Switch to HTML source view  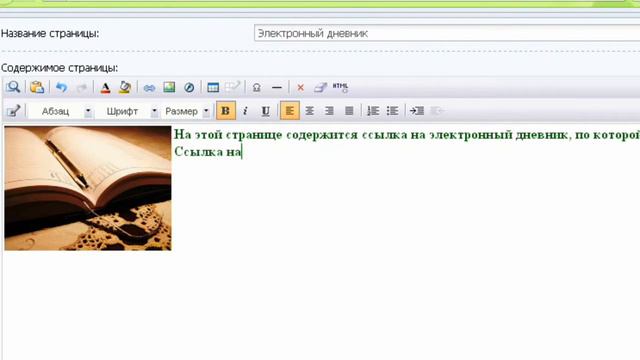point(340,87)
